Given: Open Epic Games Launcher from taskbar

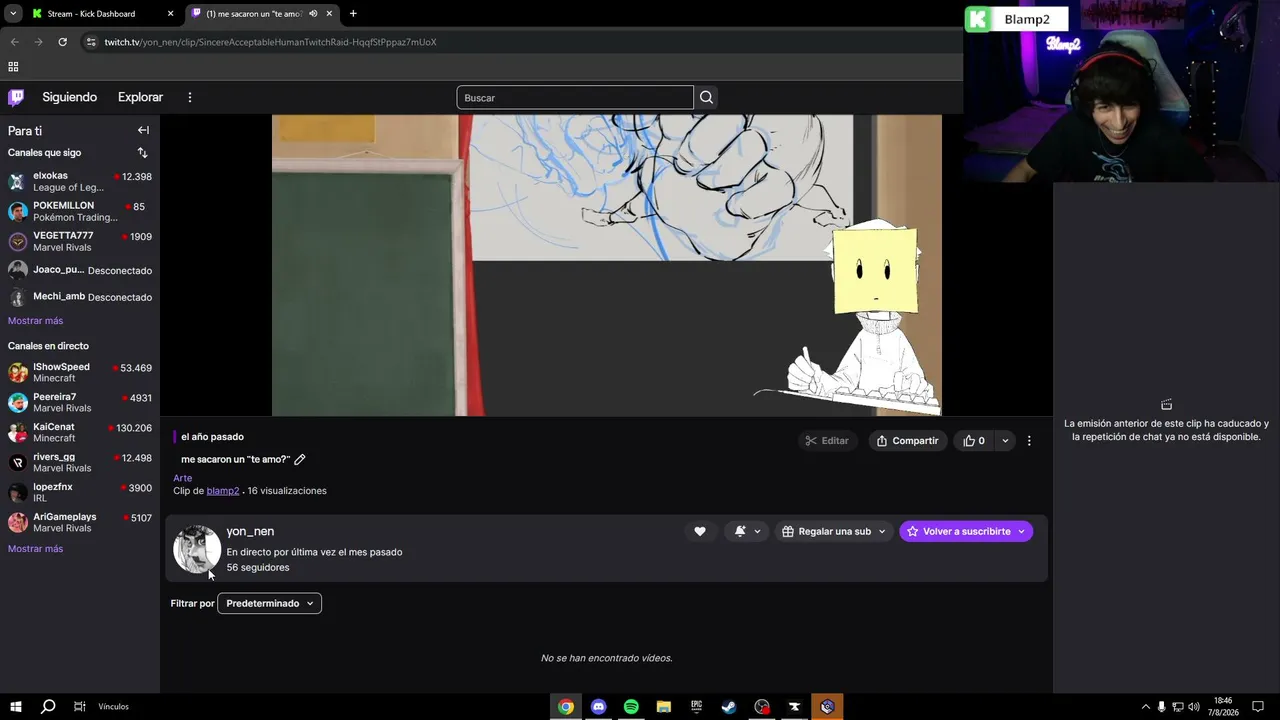Looking at the screenshot, I should click(x=696, y=706).
